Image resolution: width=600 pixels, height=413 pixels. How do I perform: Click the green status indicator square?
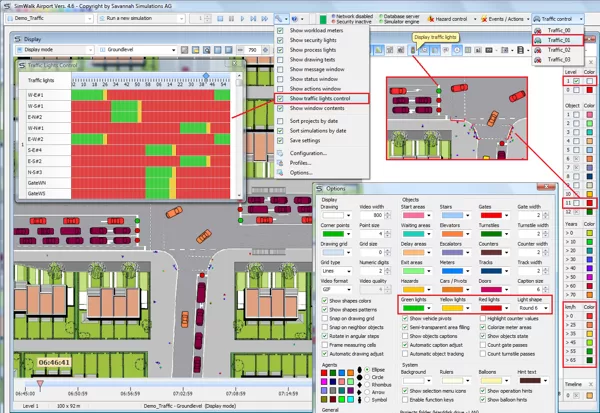(x=323, y=19)
